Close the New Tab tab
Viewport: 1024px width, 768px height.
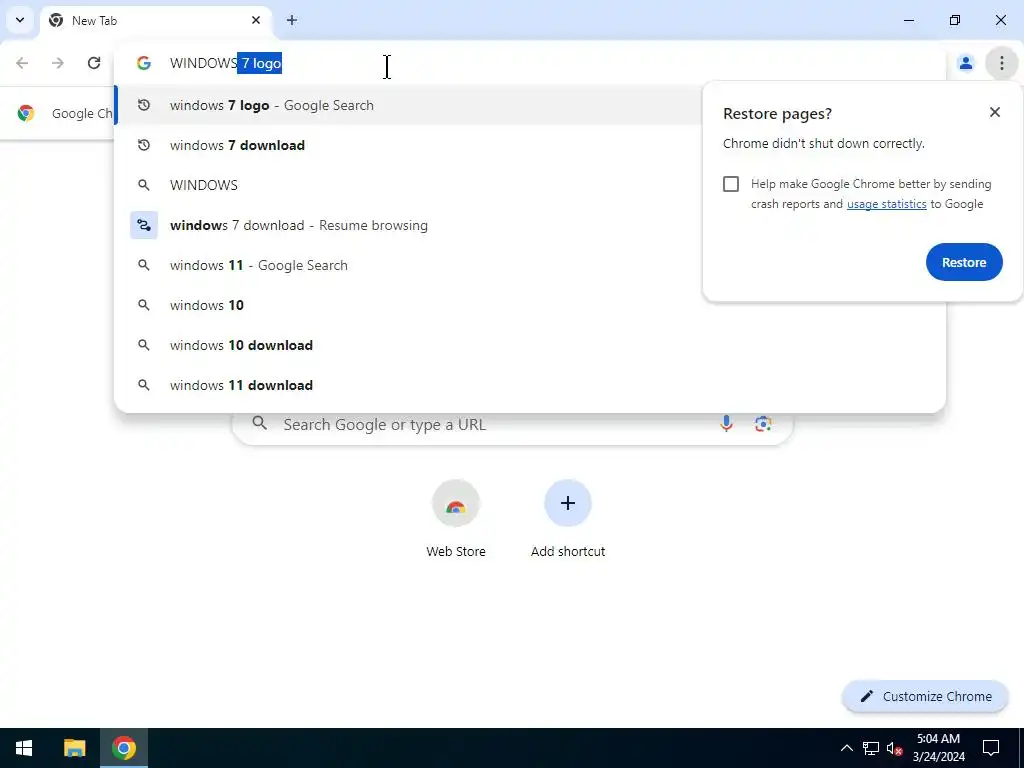pos(256,20)
